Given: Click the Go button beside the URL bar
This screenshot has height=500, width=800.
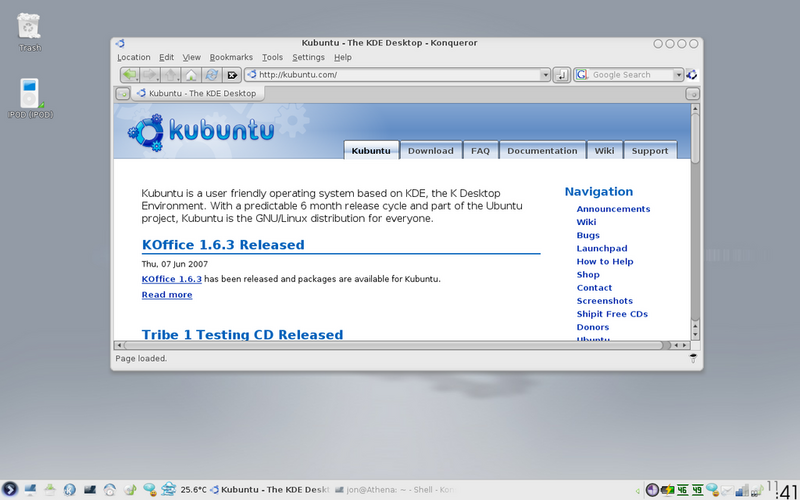Looking at the screenshot, I should click(x=561, y=75).
